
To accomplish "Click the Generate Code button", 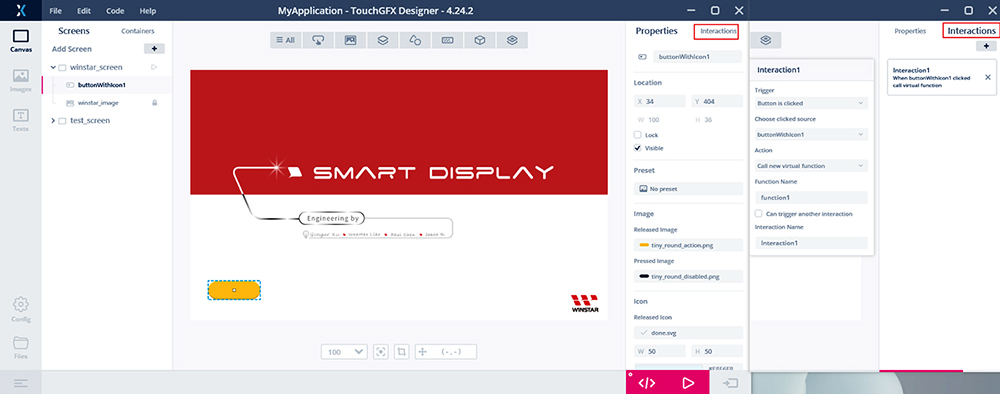I will tap(647, 383).
